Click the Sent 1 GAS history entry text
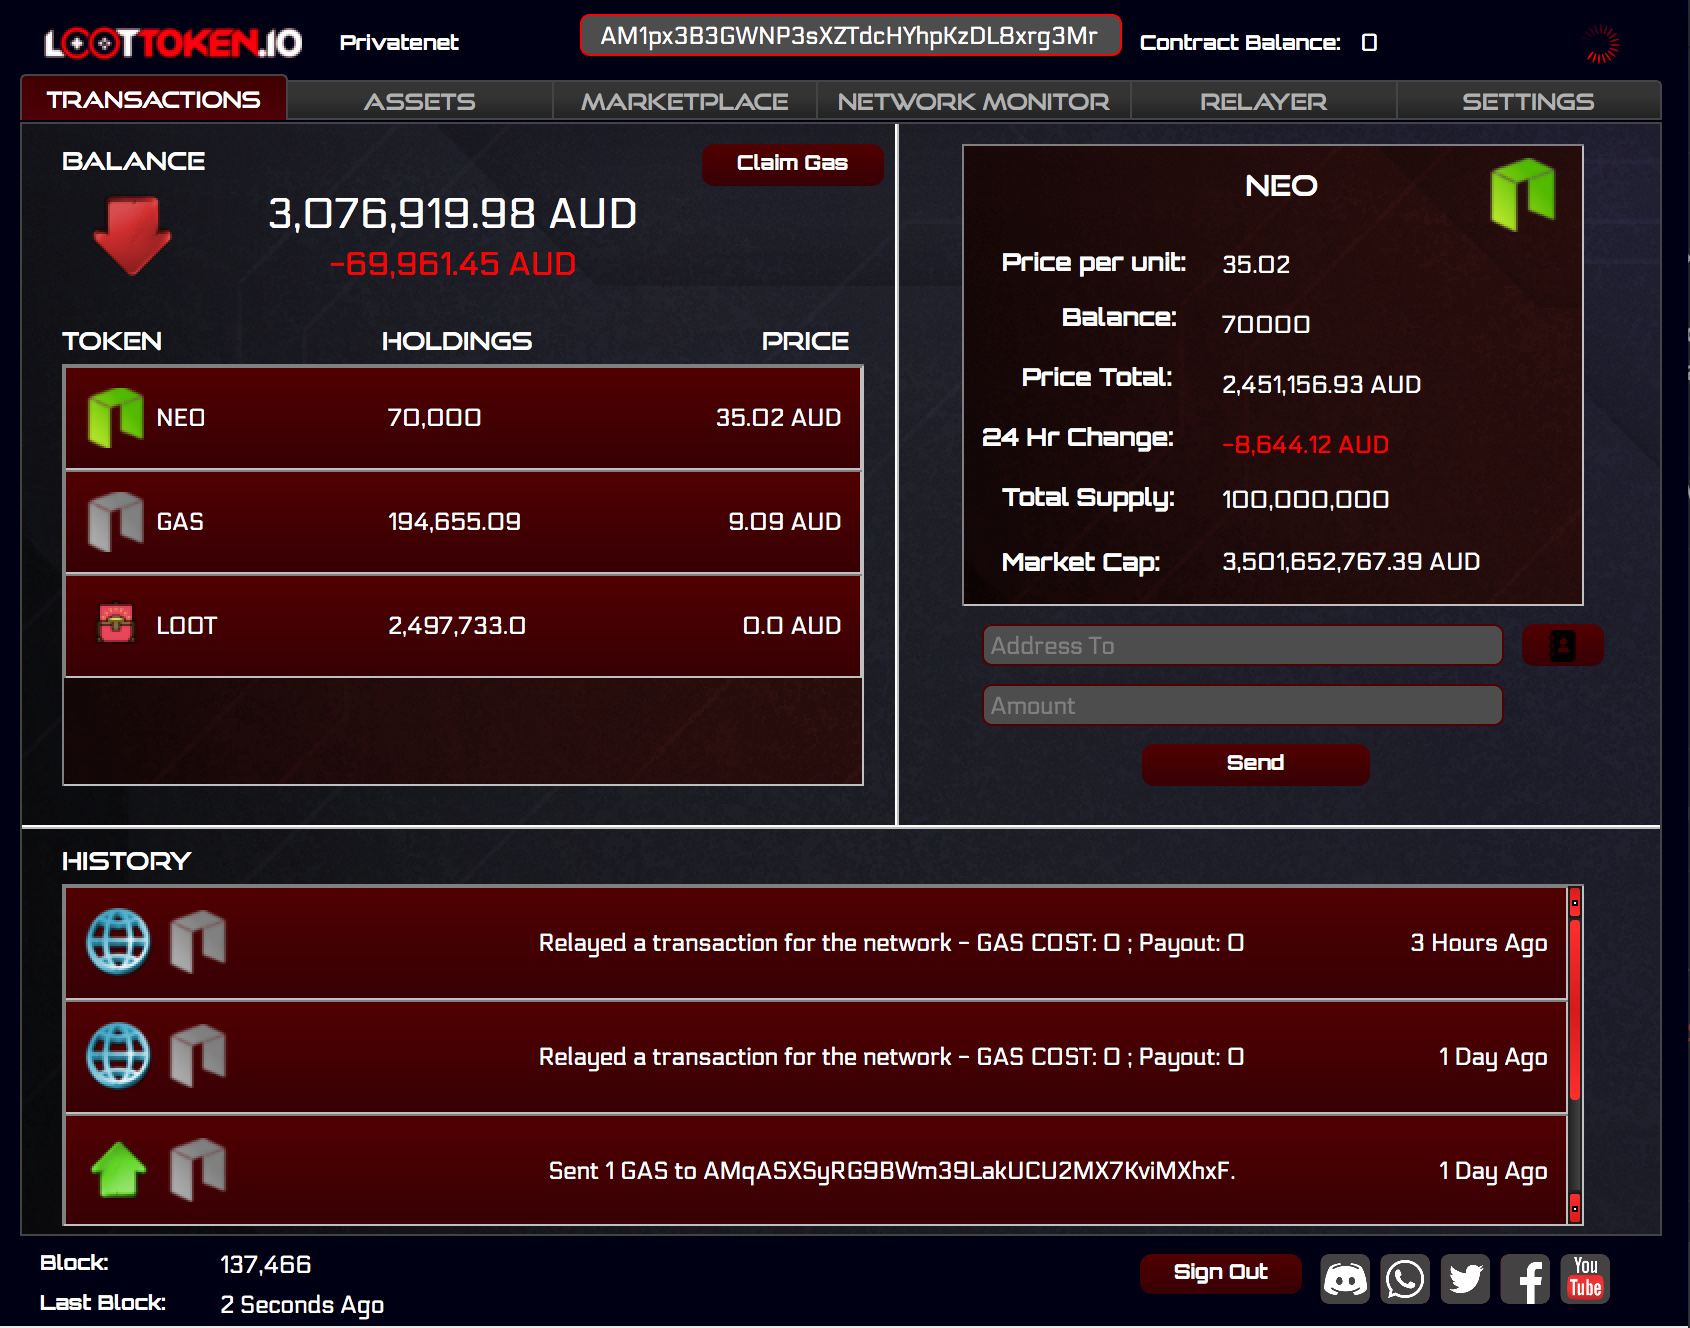The width and height of the screenshot is (1690, 1328). pyautogui.click(x=892, y=1170)
